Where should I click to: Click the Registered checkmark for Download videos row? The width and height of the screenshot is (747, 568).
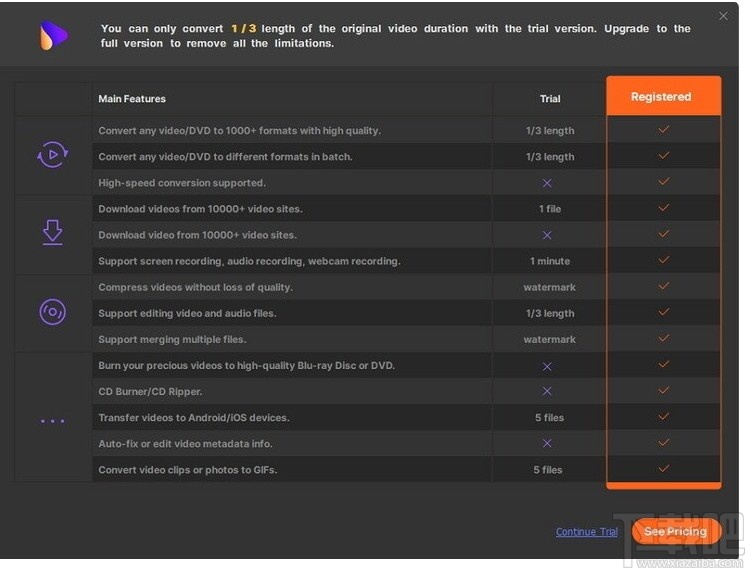click(x=664, y=208)
